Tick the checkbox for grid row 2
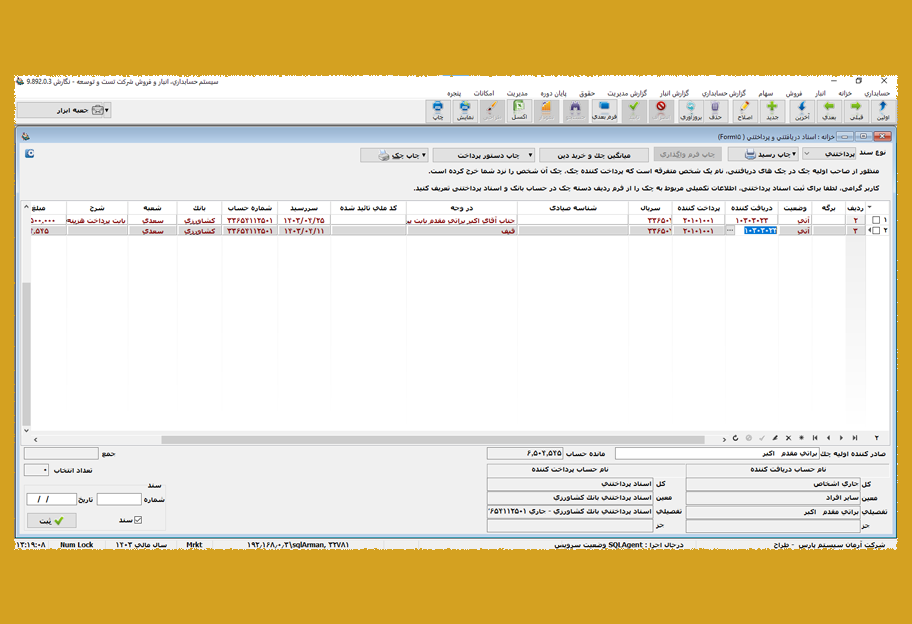 click(x=876, y=231)
